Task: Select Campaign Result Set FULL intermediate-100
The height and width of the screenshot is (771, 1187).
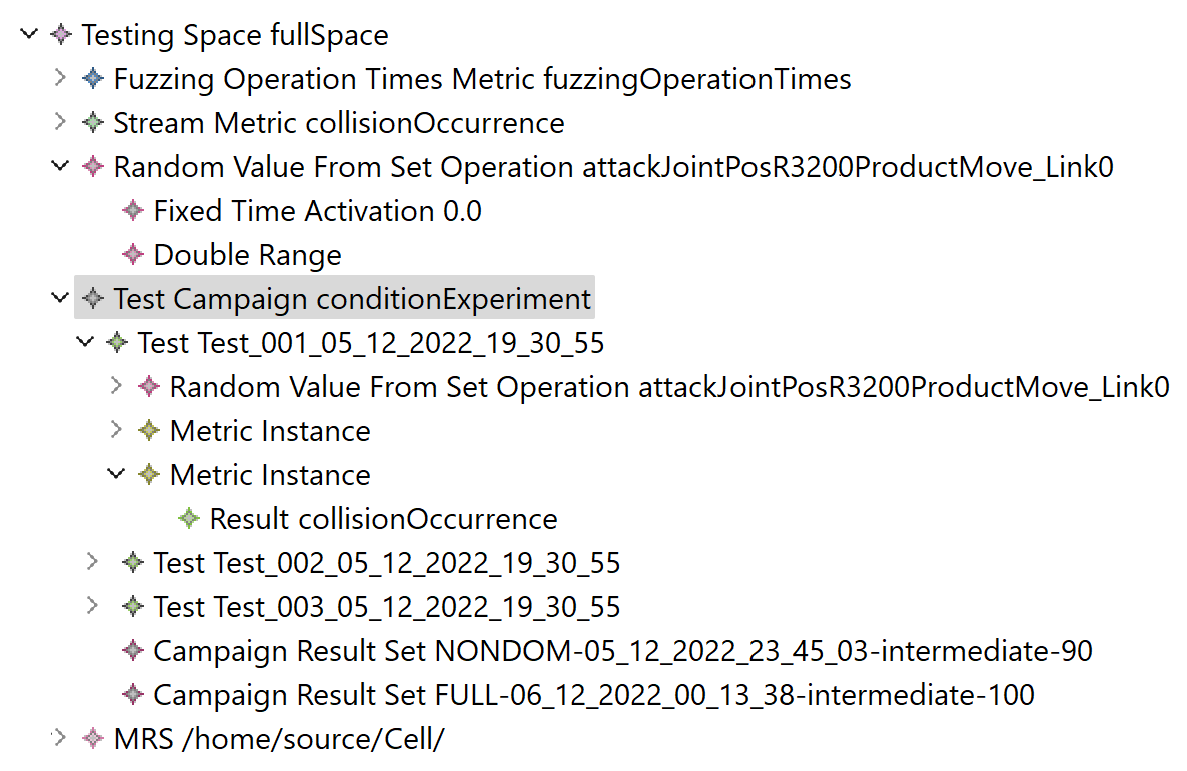Action: coord(593,695)
